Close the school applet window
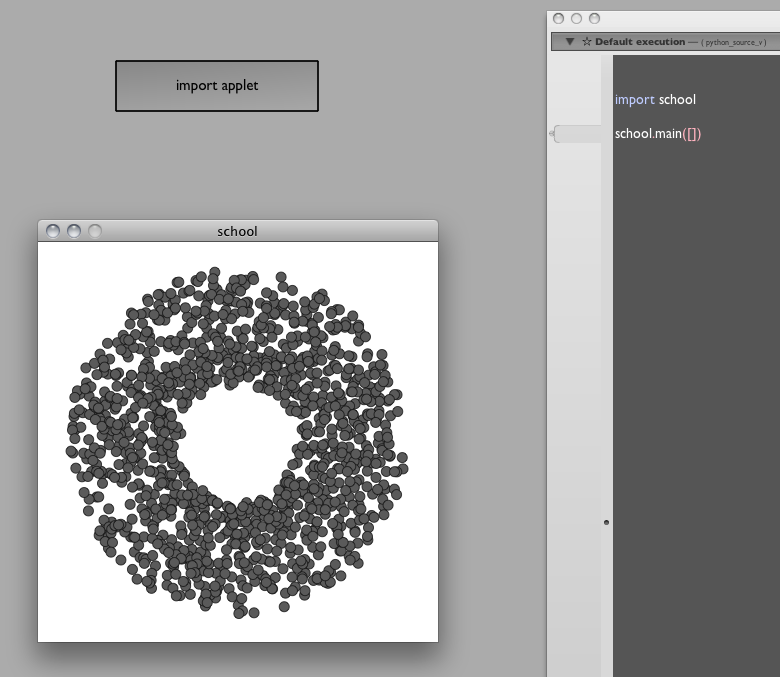The height and width of the screenshot is (677, 780). pos(54,231)
